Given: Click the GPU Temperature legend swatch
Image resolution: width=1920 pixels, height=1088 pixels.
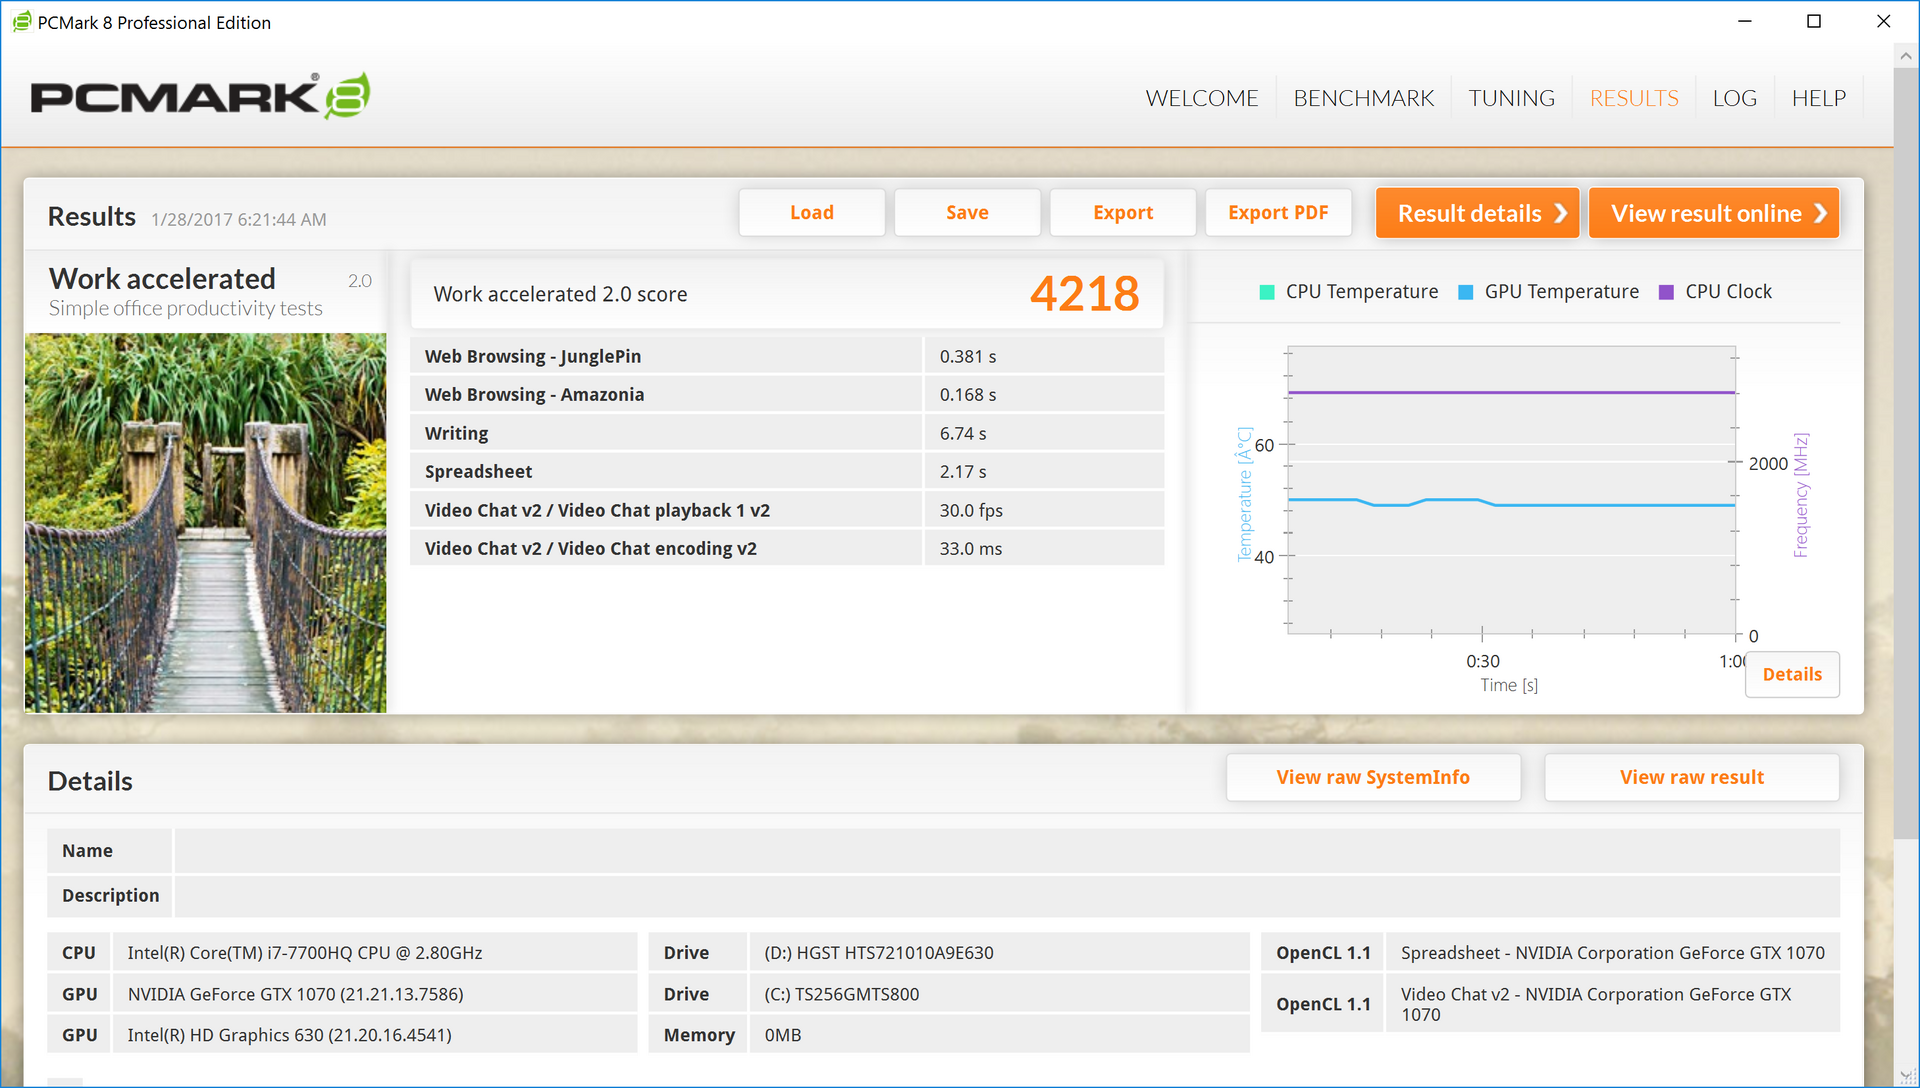Looking at the screenshot, I should click(x=1465, y=292).
